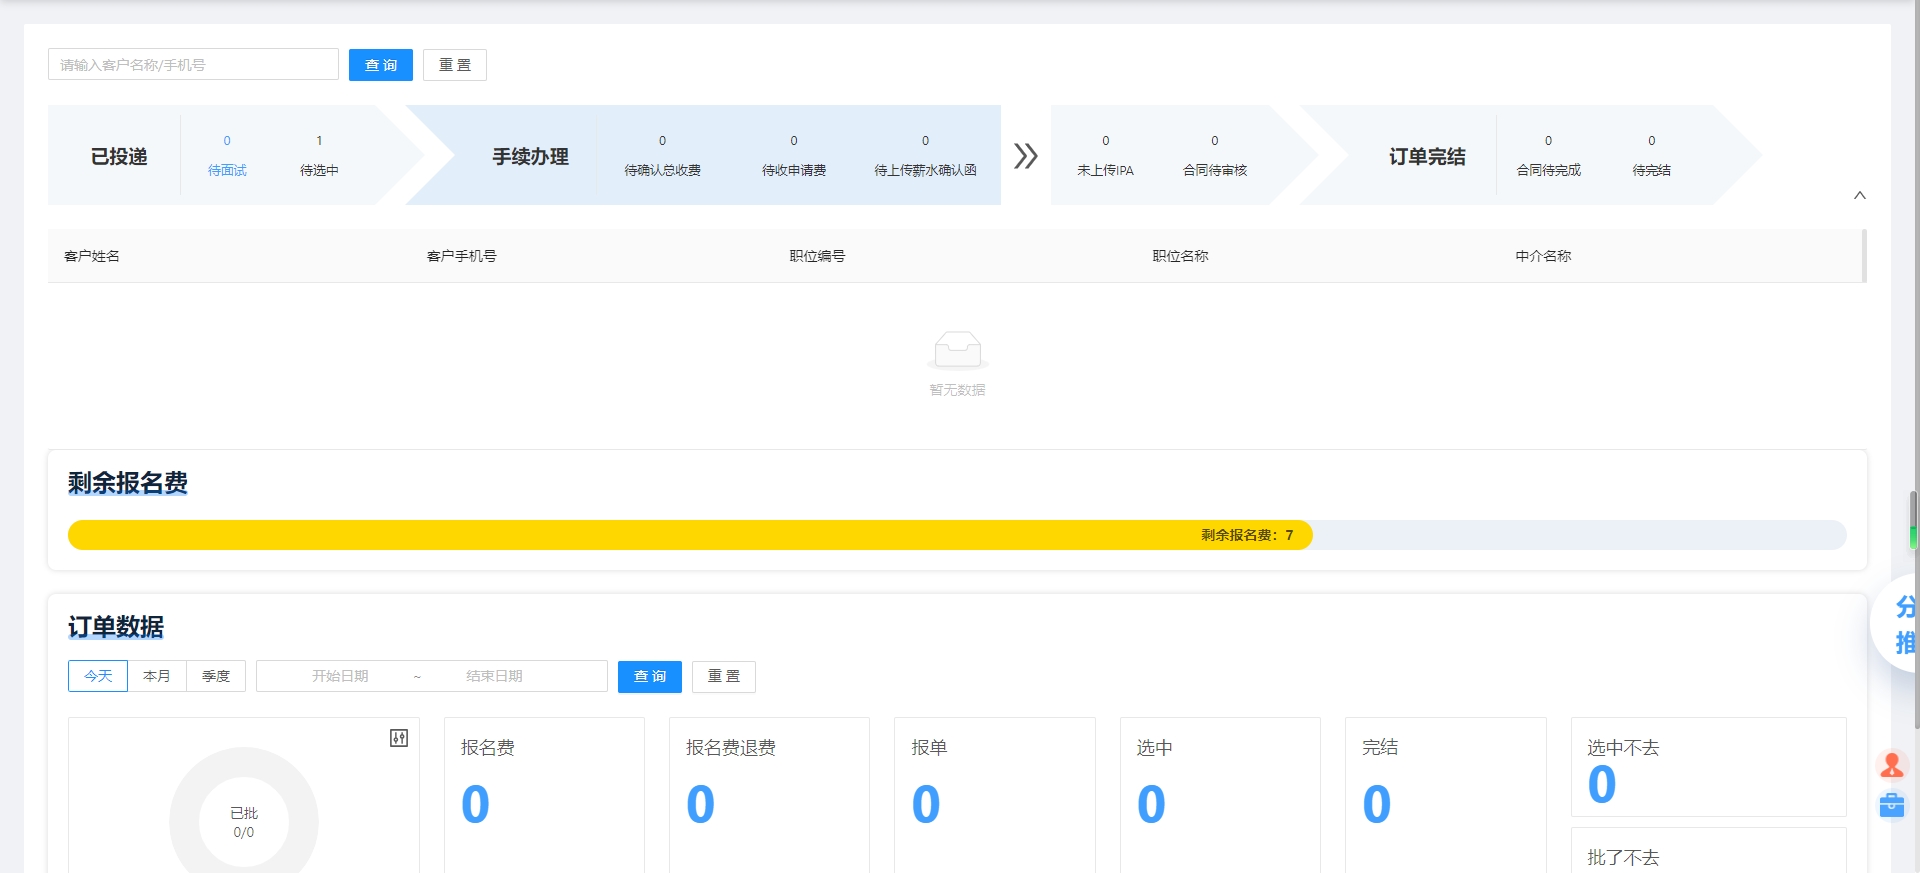Click the 重置 button in 订单数据 section
Screen dimensions: 1920x873
724,677
